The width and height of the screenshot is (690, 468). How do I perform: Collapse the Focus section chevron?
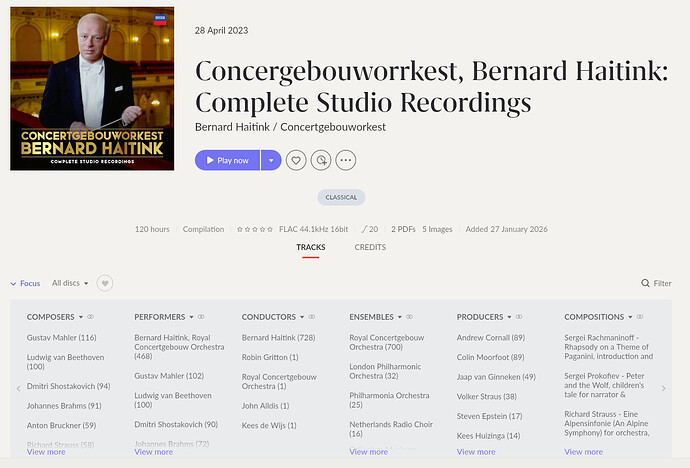(13, 284)
